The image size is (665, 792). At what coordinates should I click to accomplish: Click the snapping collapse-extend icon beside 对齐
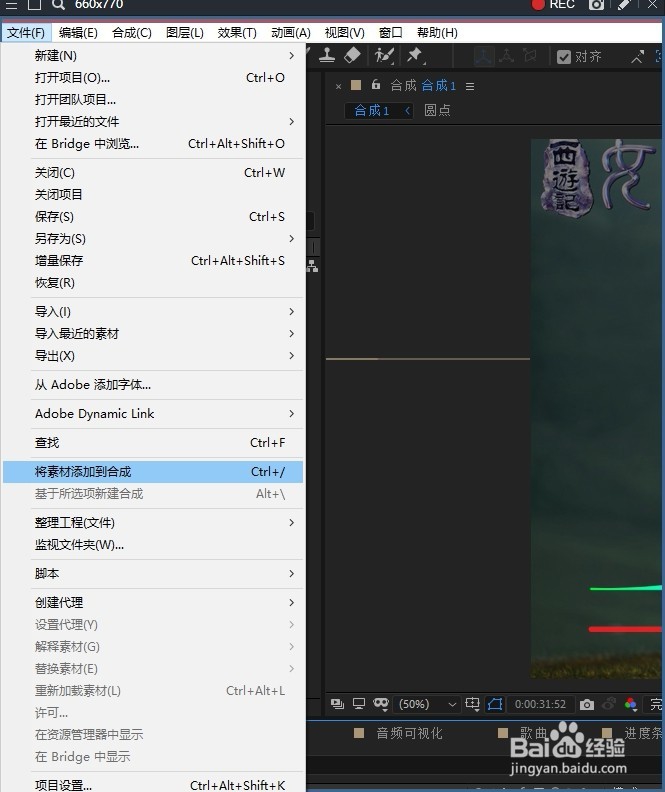(x=638, y=57)
